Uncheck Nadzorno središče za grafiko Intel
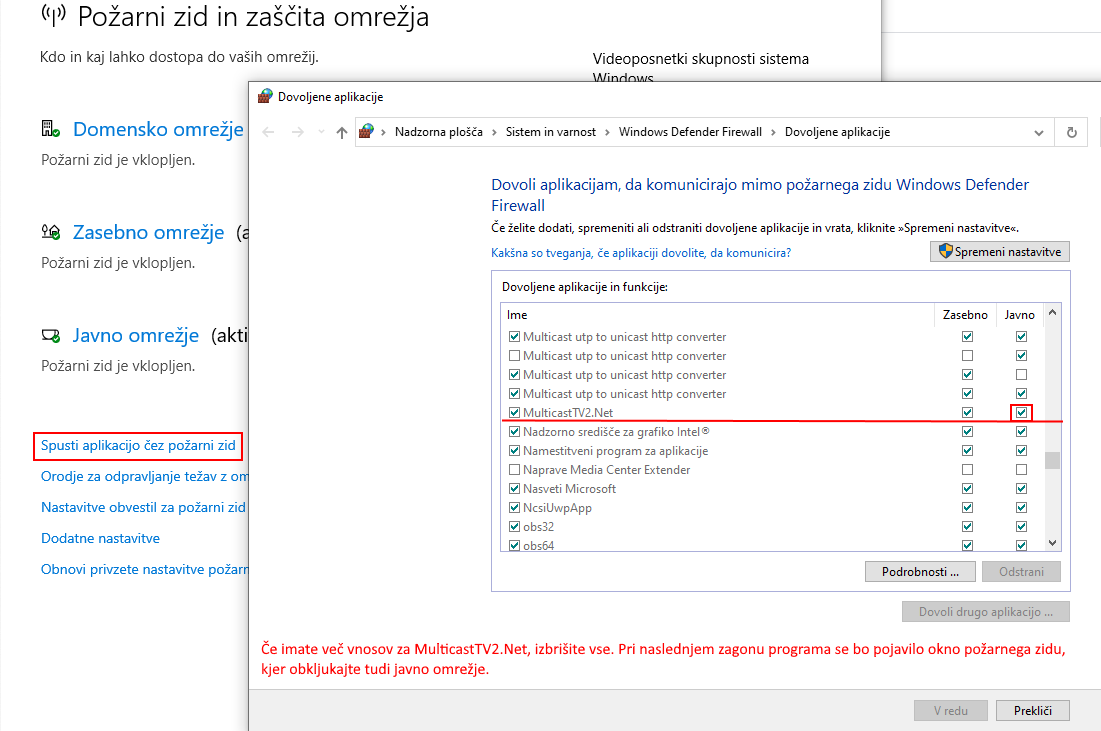Viewport: 1101px width, 731px height. 514,431
